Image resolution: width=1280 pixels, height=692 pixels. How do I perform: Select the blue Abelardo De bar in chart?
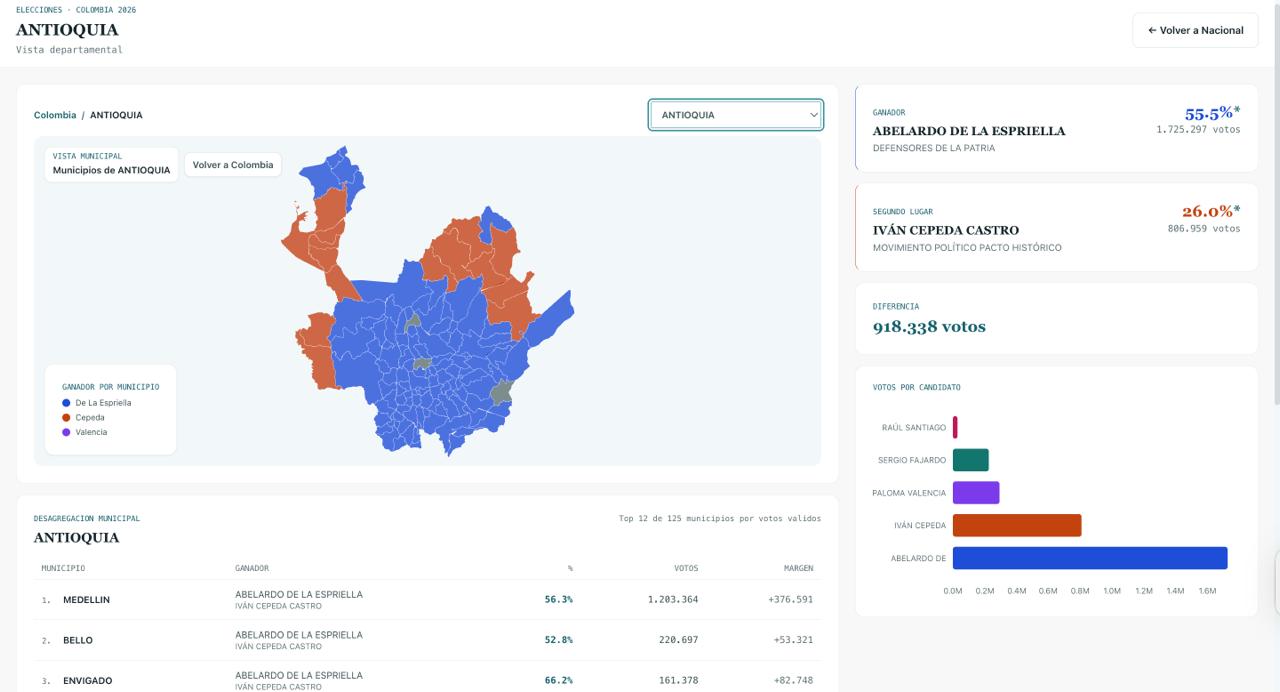(x=1090, y=558)
